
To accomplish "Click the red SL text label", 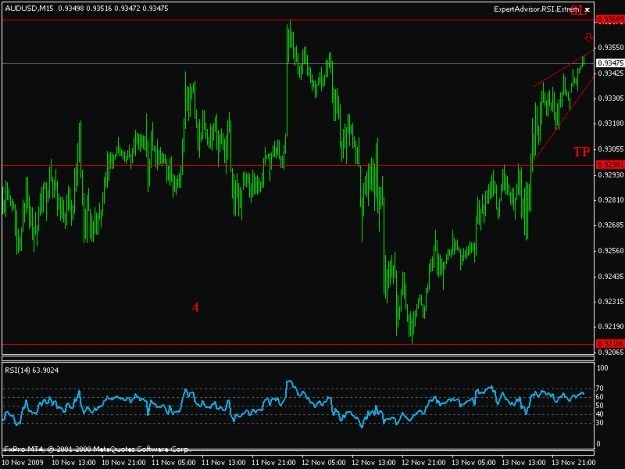I will click(x=578, y=11).
